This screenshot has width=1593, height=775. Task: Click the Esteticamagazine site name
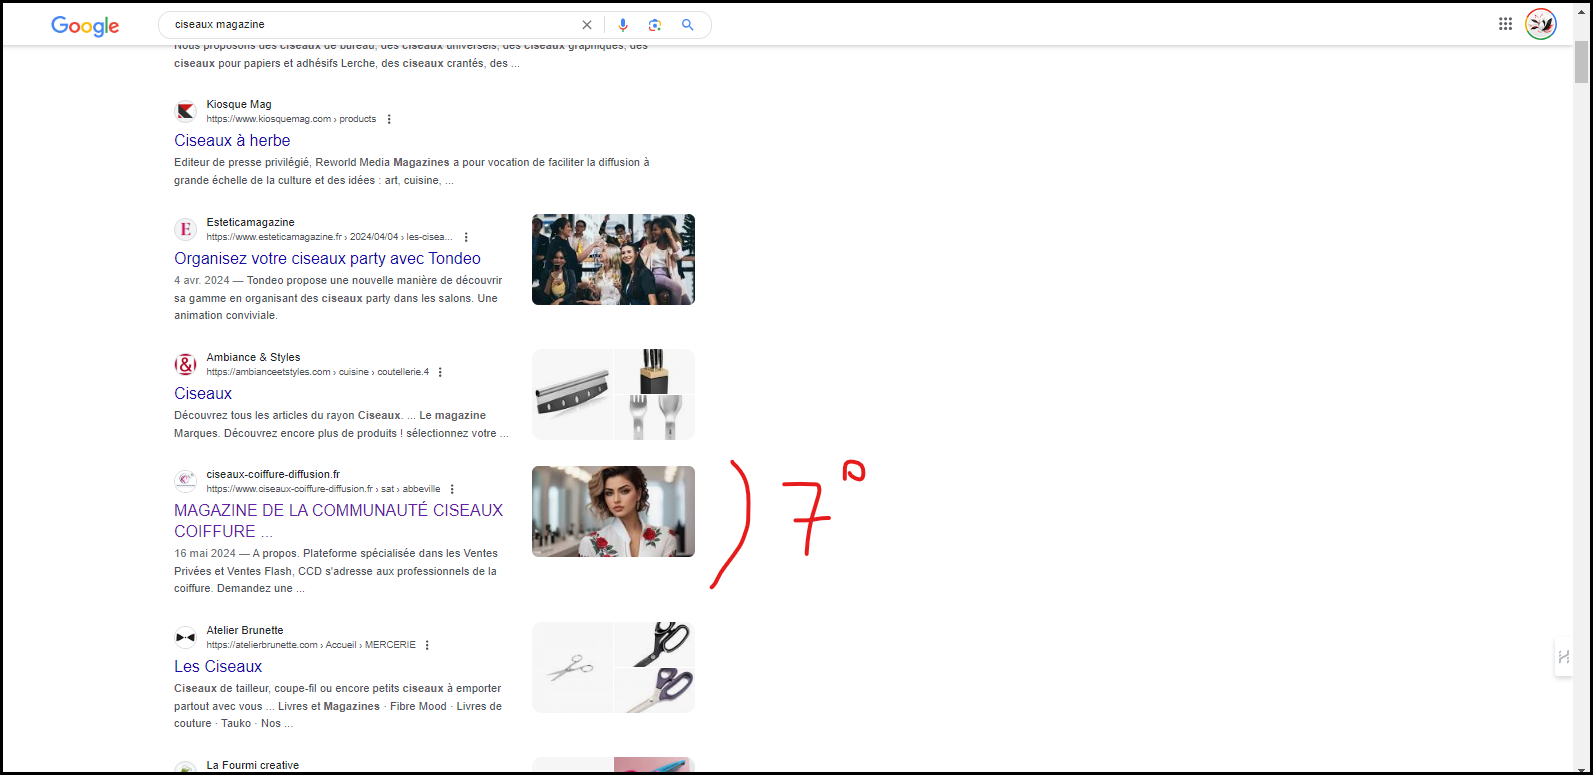click(x=251, y=222)
